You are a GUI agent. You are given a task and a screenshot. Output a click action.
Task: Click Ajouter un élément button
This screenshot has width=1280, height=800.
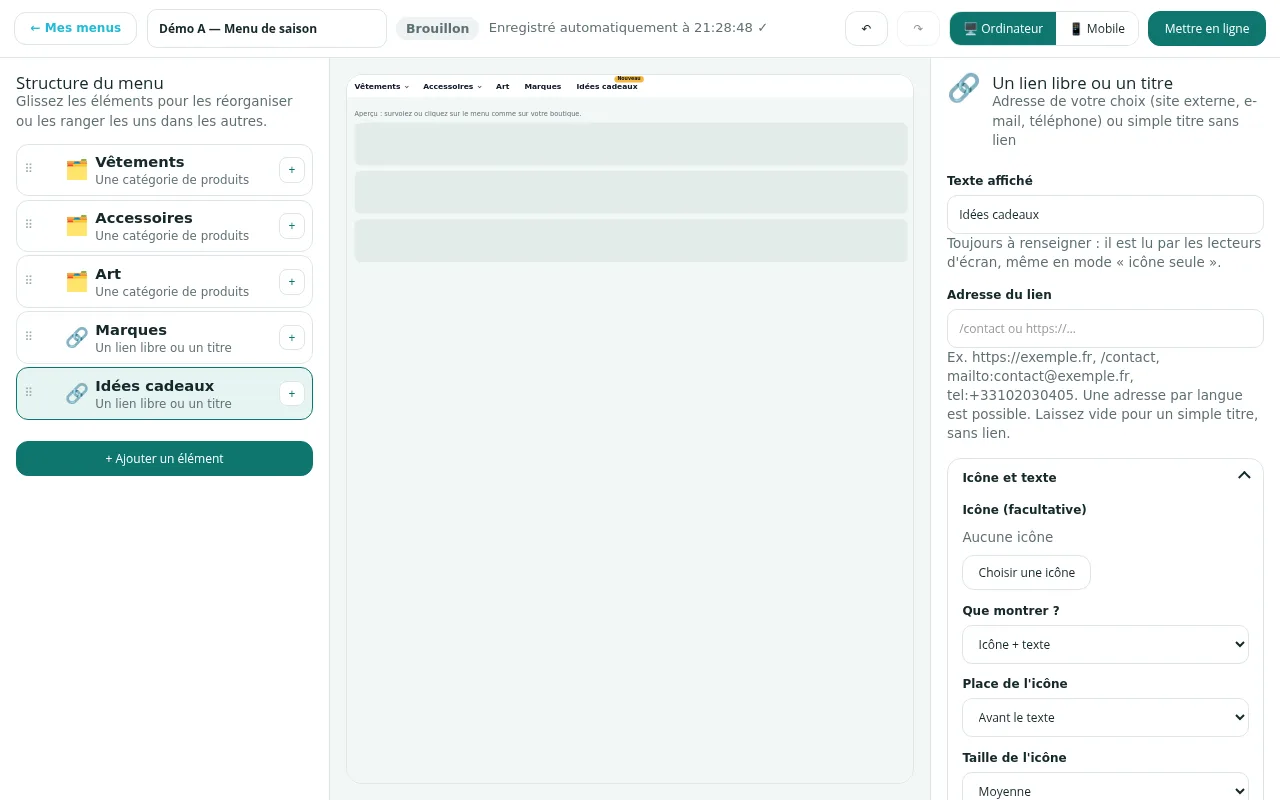pyautogui.click(x=164, y=458)
